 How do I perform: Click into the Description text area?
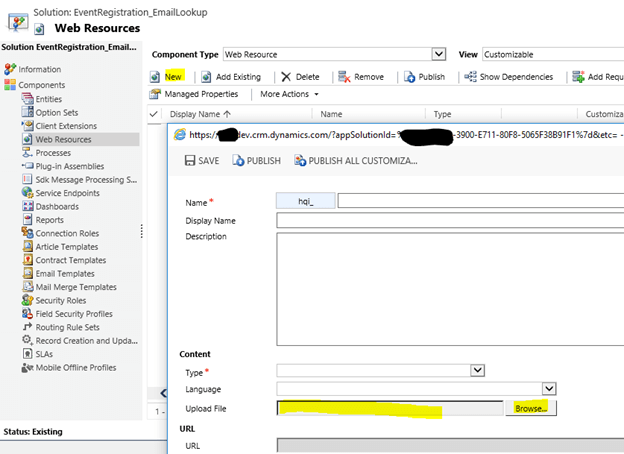[x=450, y=289]
